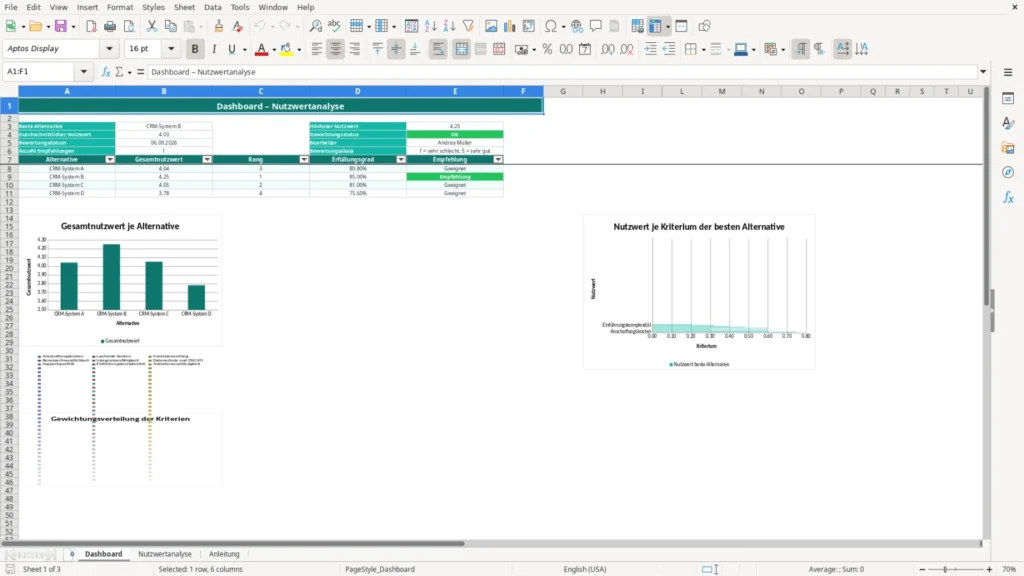Click the Copy icon
The width and height of the screenshot is (1024, 576).
(170, 26)
